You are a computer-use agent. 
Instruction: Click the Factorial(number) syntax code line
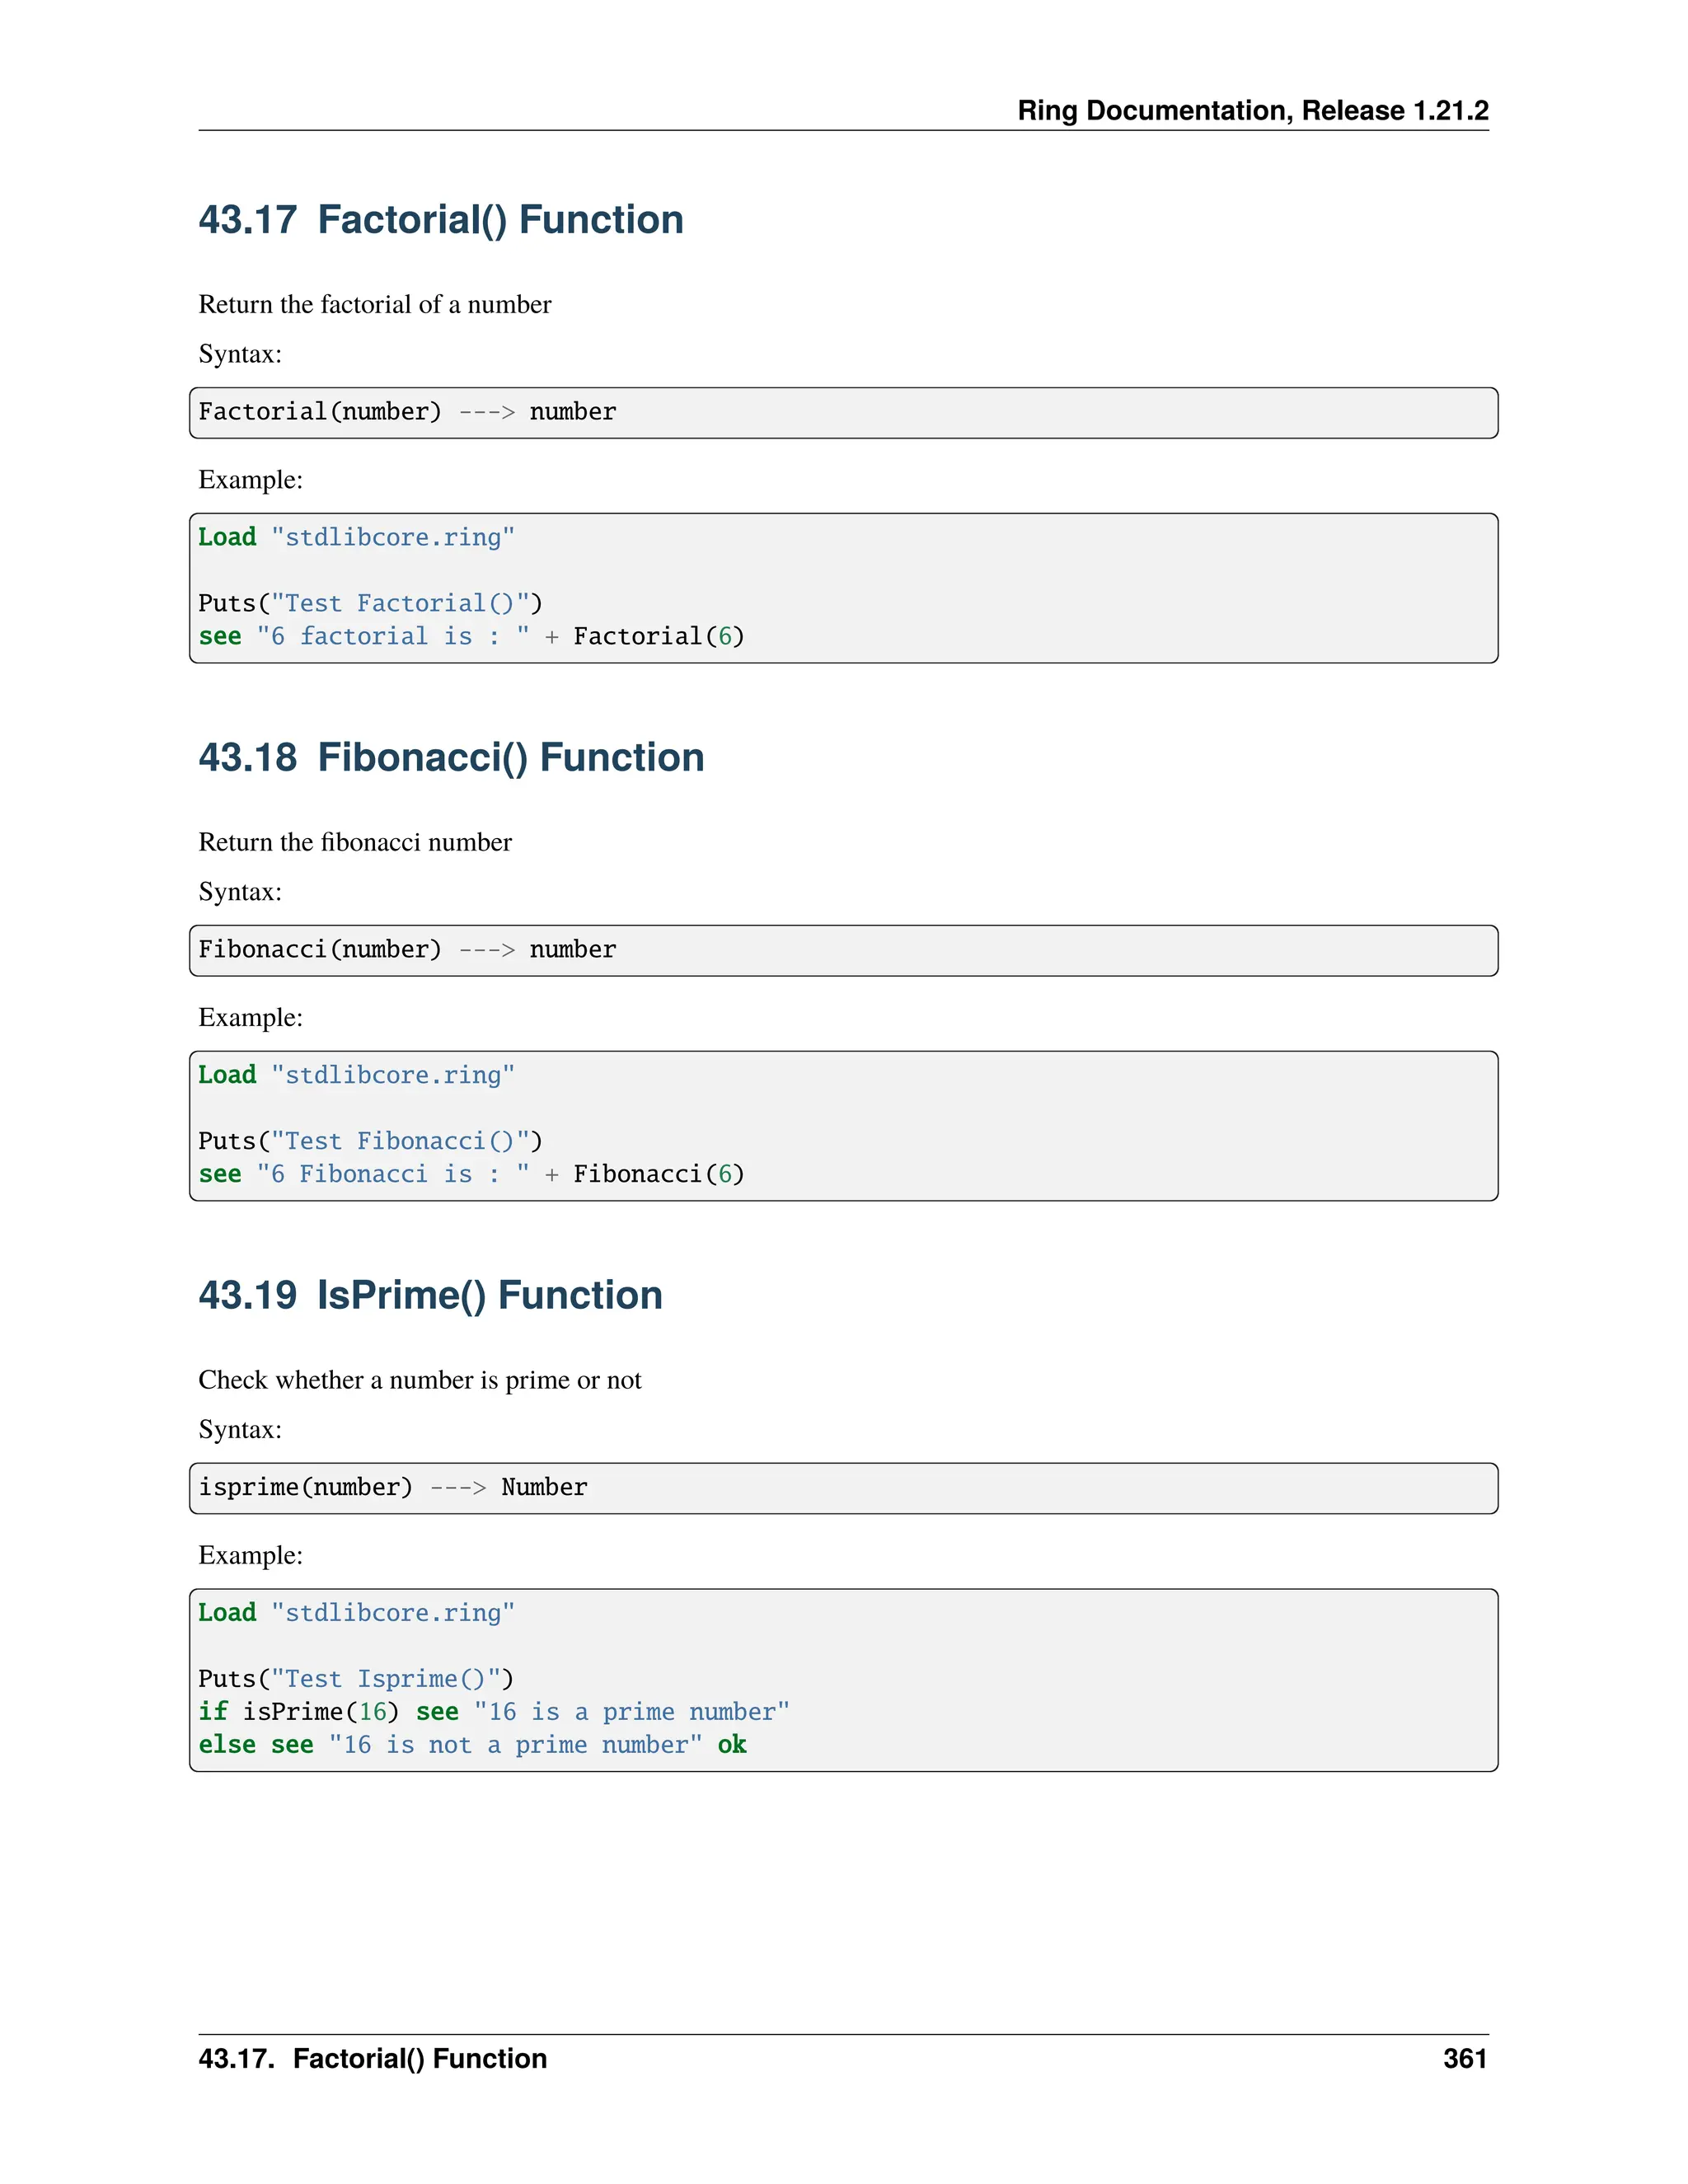(x=407, y=412)
